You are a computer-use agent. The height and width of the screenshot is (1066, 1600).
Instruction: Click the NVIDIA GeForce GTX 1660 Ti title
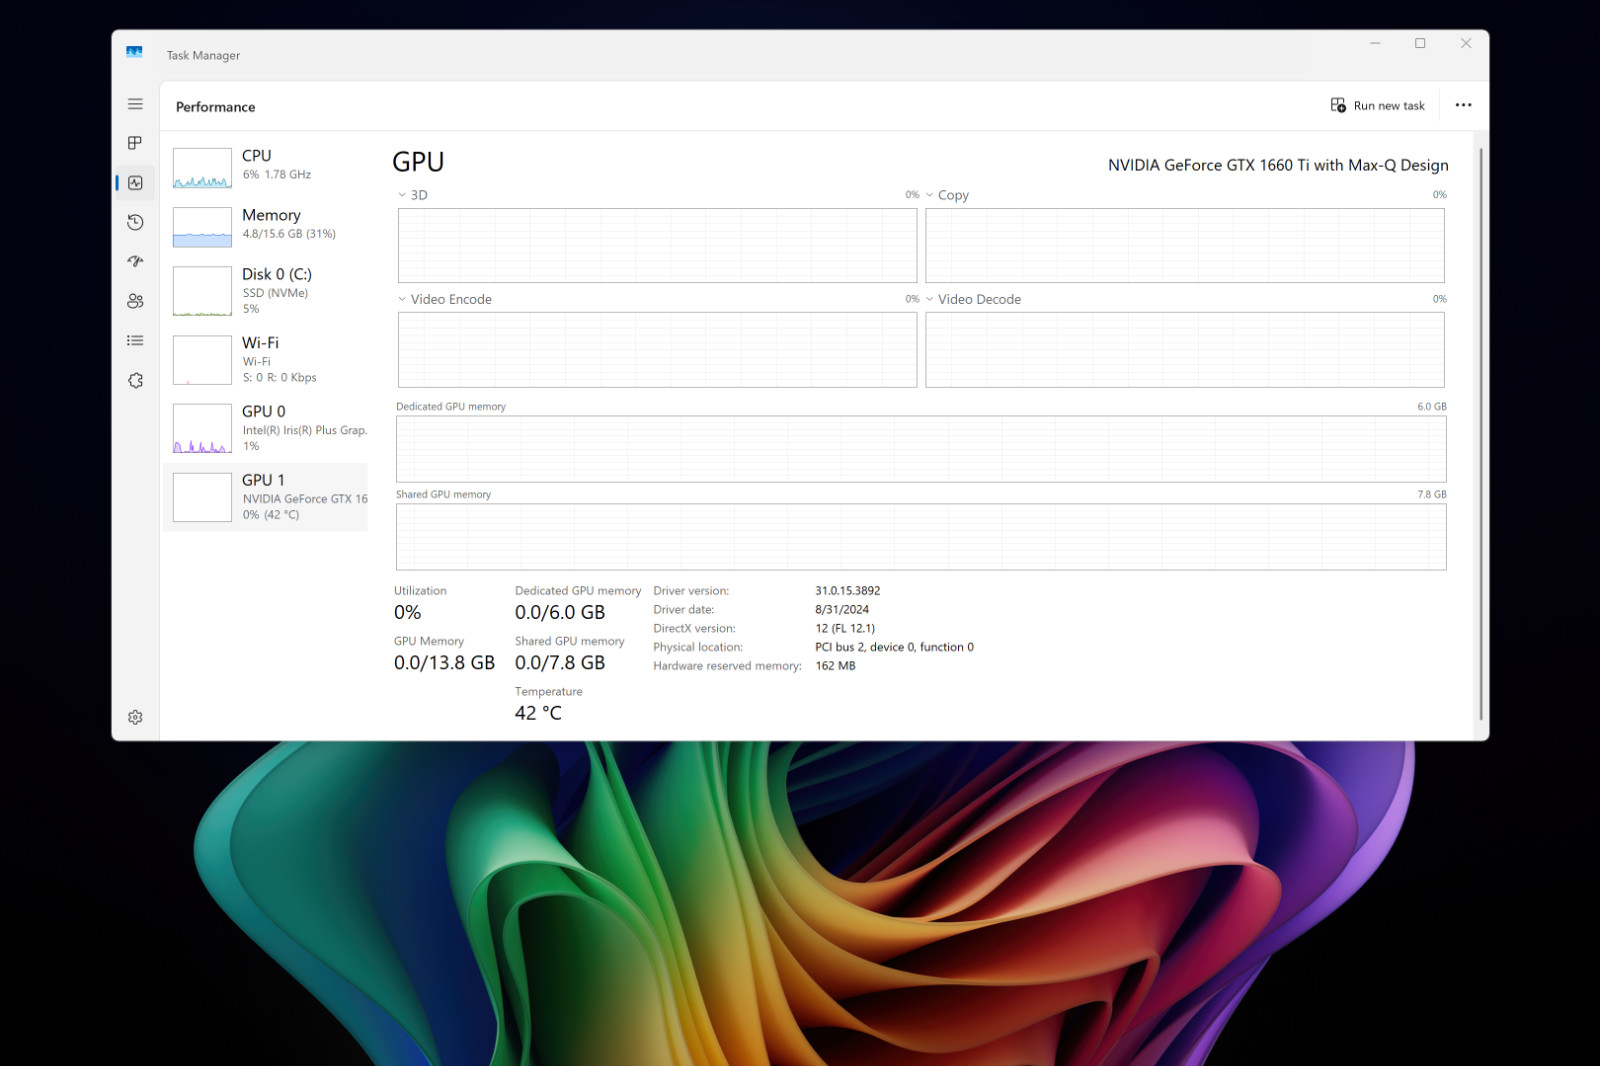[1278, 165]
